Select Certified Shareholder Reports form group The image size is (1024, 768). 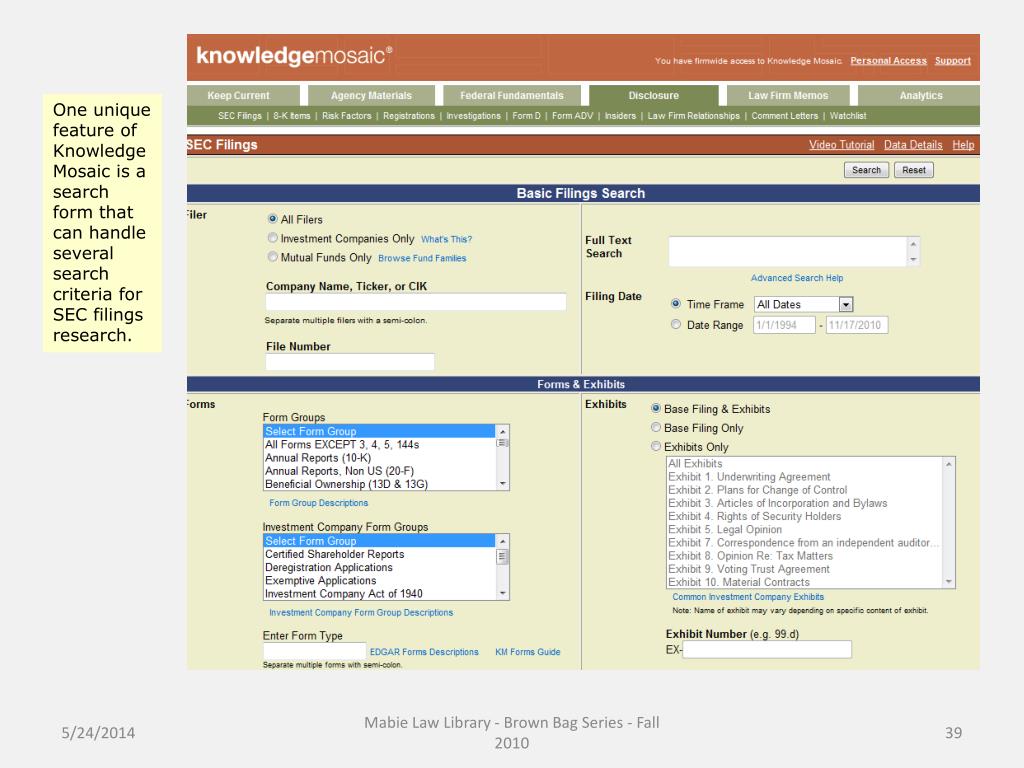click(x=379, y=554)
